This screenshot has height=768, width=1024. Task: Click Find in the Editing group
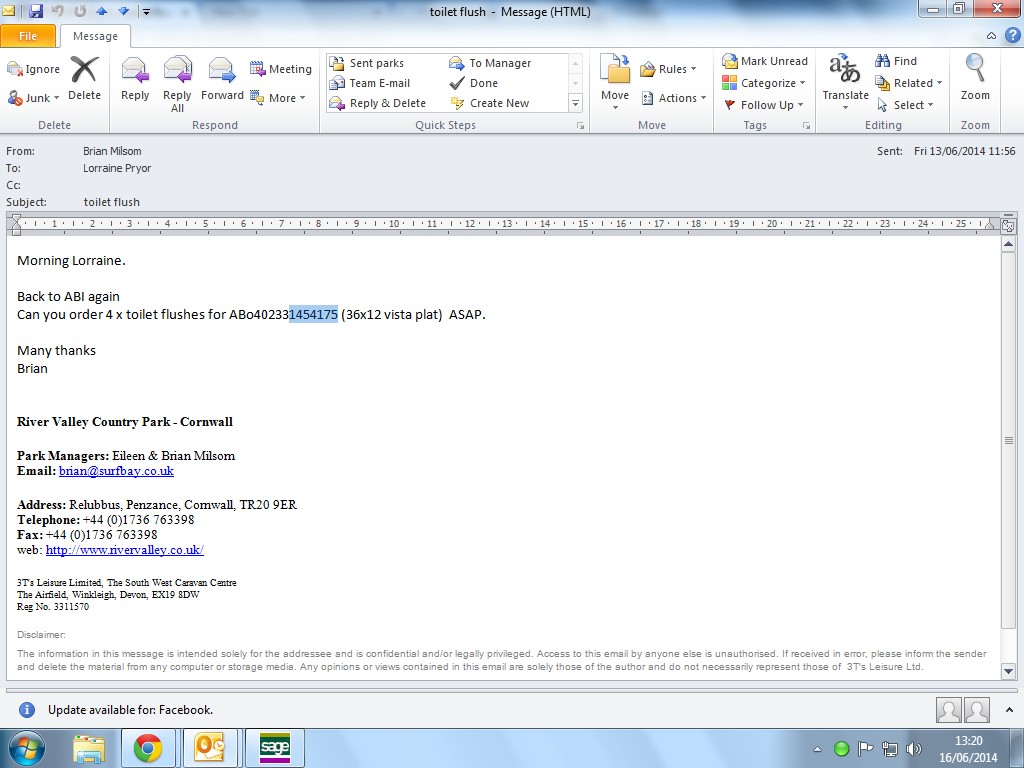click(x=896, y=61)
